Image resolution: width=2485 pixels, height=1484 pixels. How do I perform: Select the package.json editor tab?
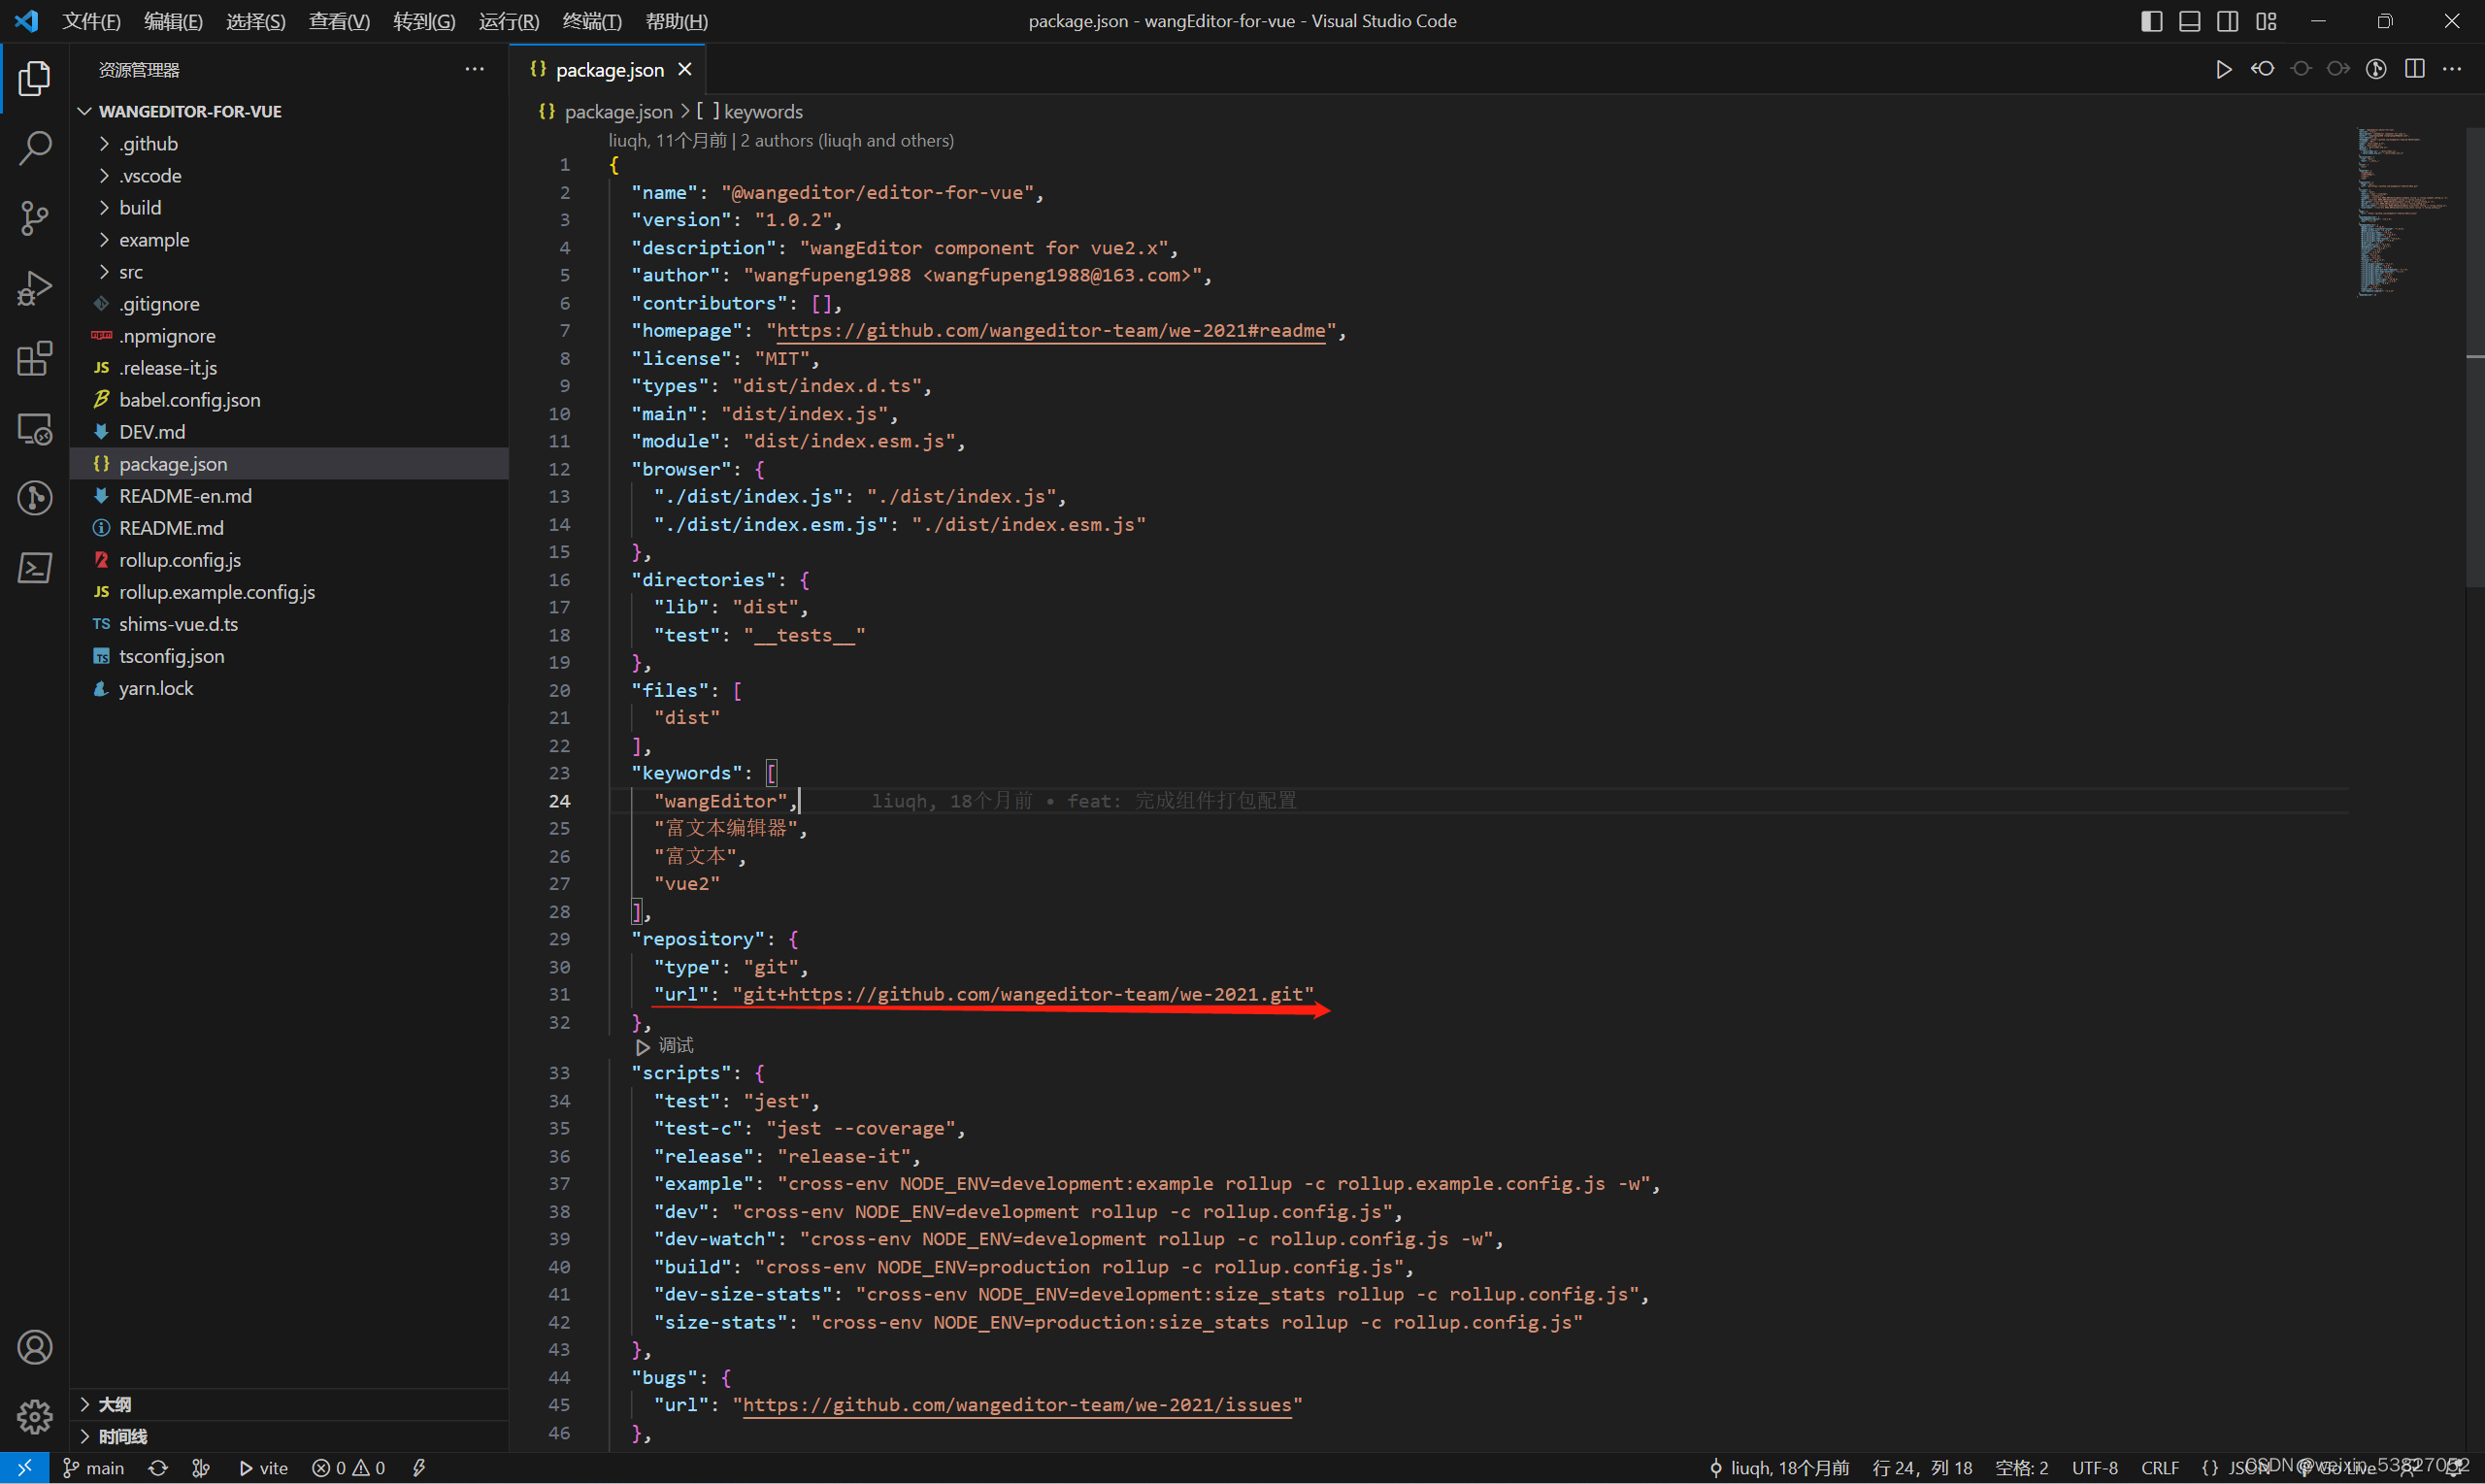[x=608, y=69]
